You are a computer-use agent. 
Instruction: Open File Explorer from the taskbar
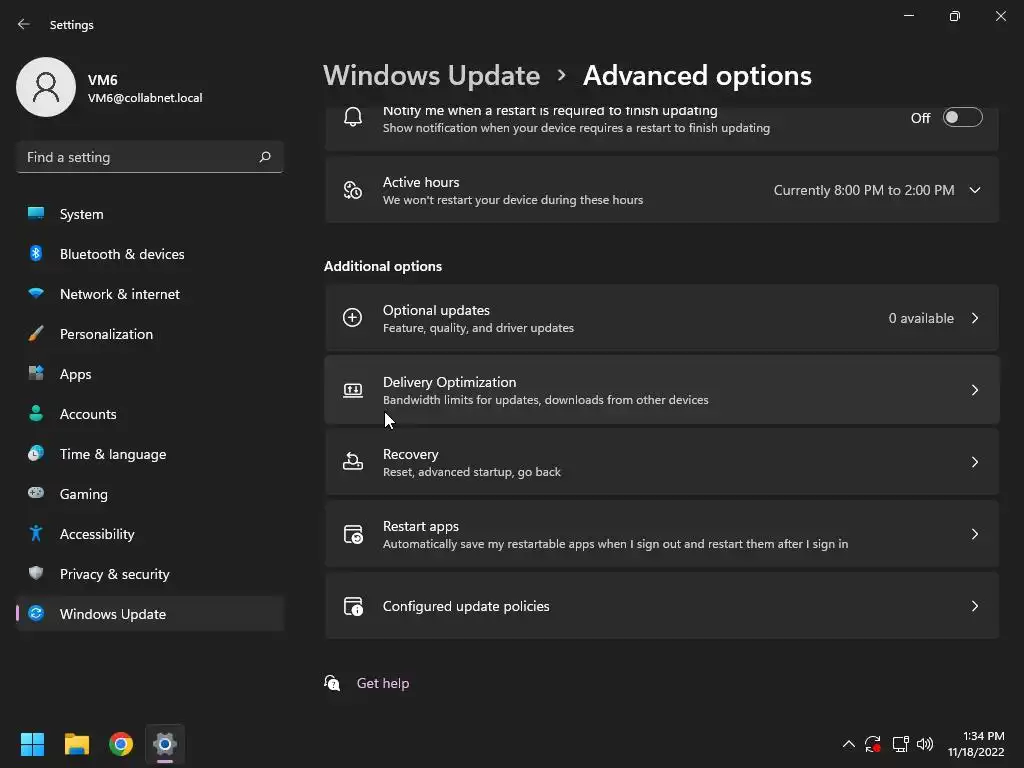point(76,744)
